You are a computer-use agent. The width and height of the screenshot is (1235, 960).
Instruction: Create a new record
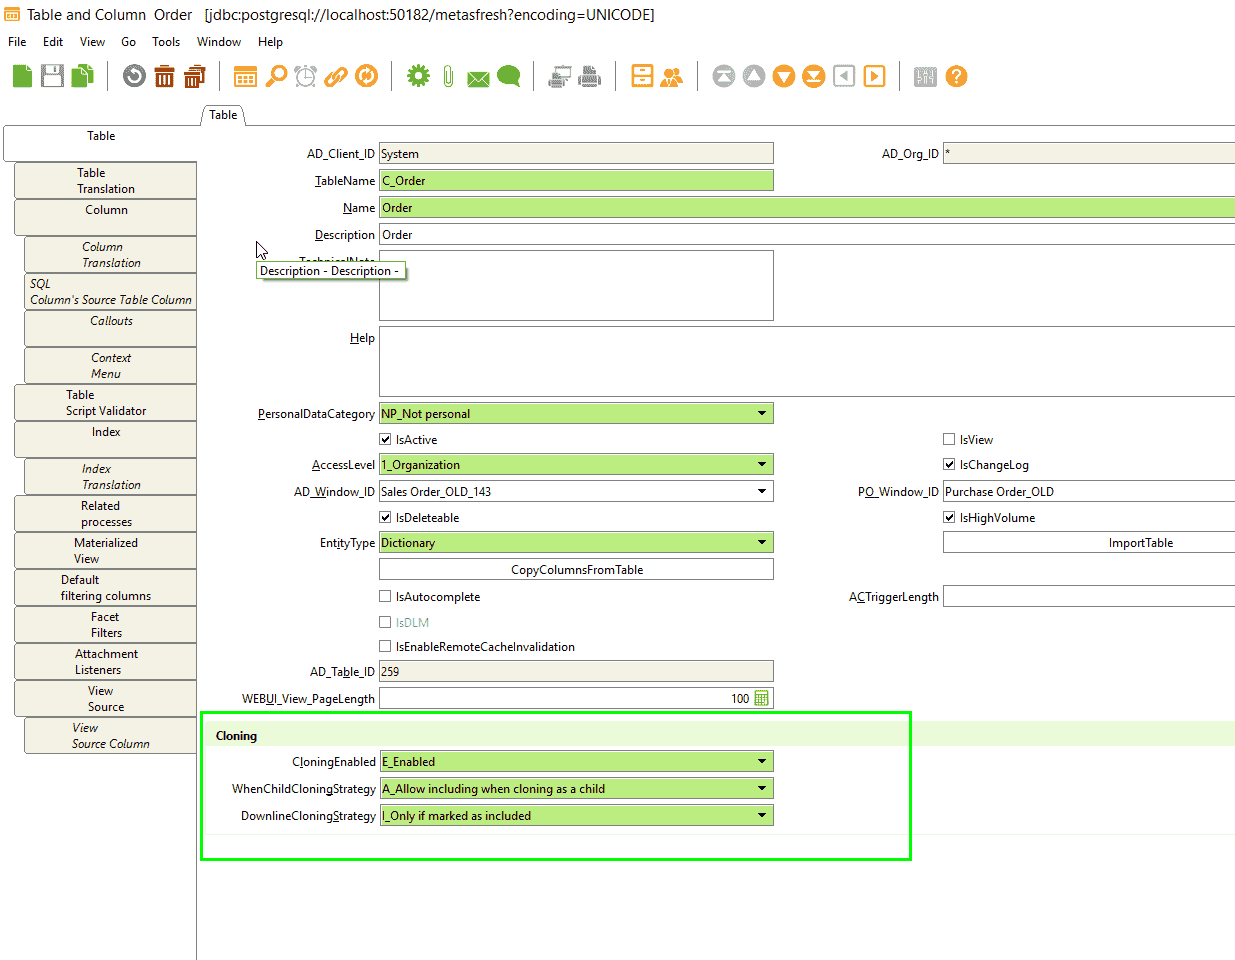22,76
